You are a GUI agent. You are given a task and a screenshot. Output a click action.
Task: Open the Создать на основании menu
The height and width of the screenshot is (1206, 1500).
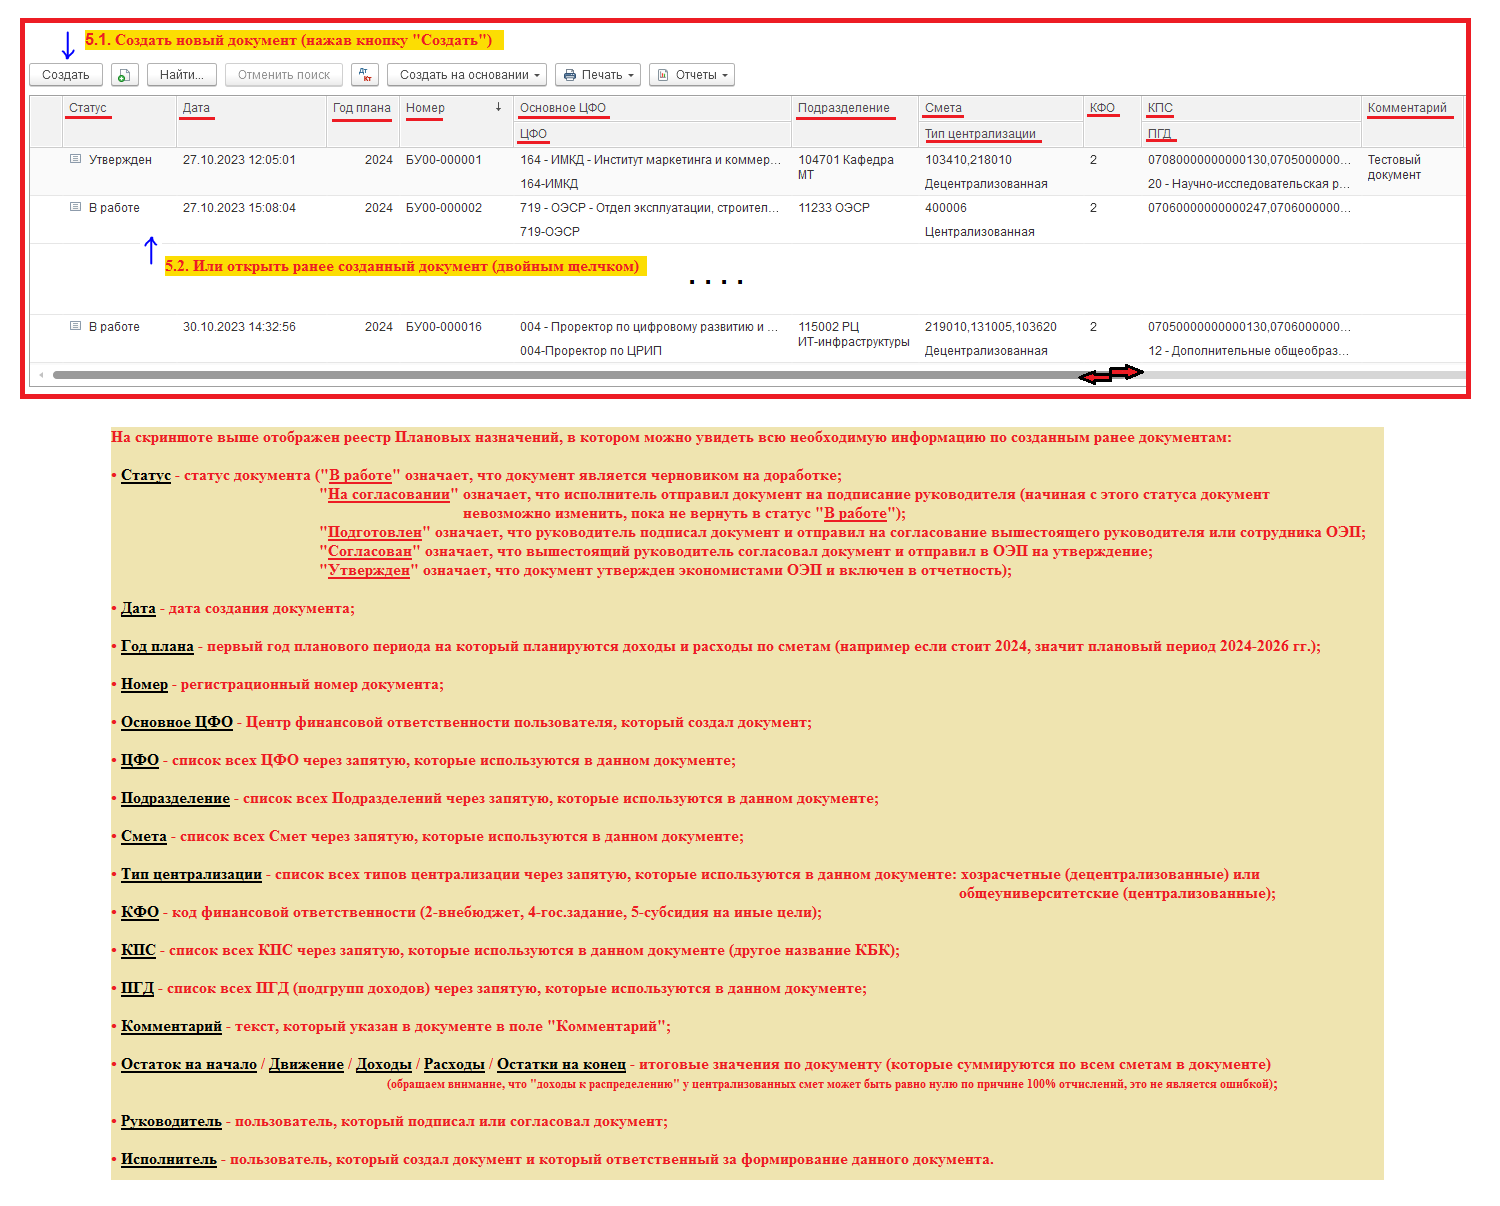(x=469, y=75)
